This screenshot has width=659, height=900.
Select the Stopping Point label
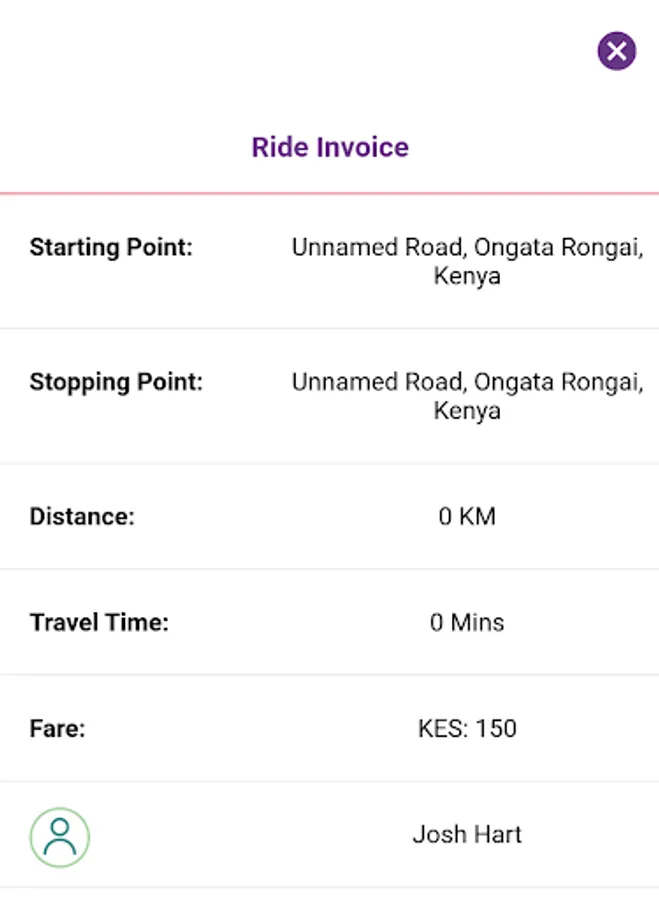pos(116,382)
